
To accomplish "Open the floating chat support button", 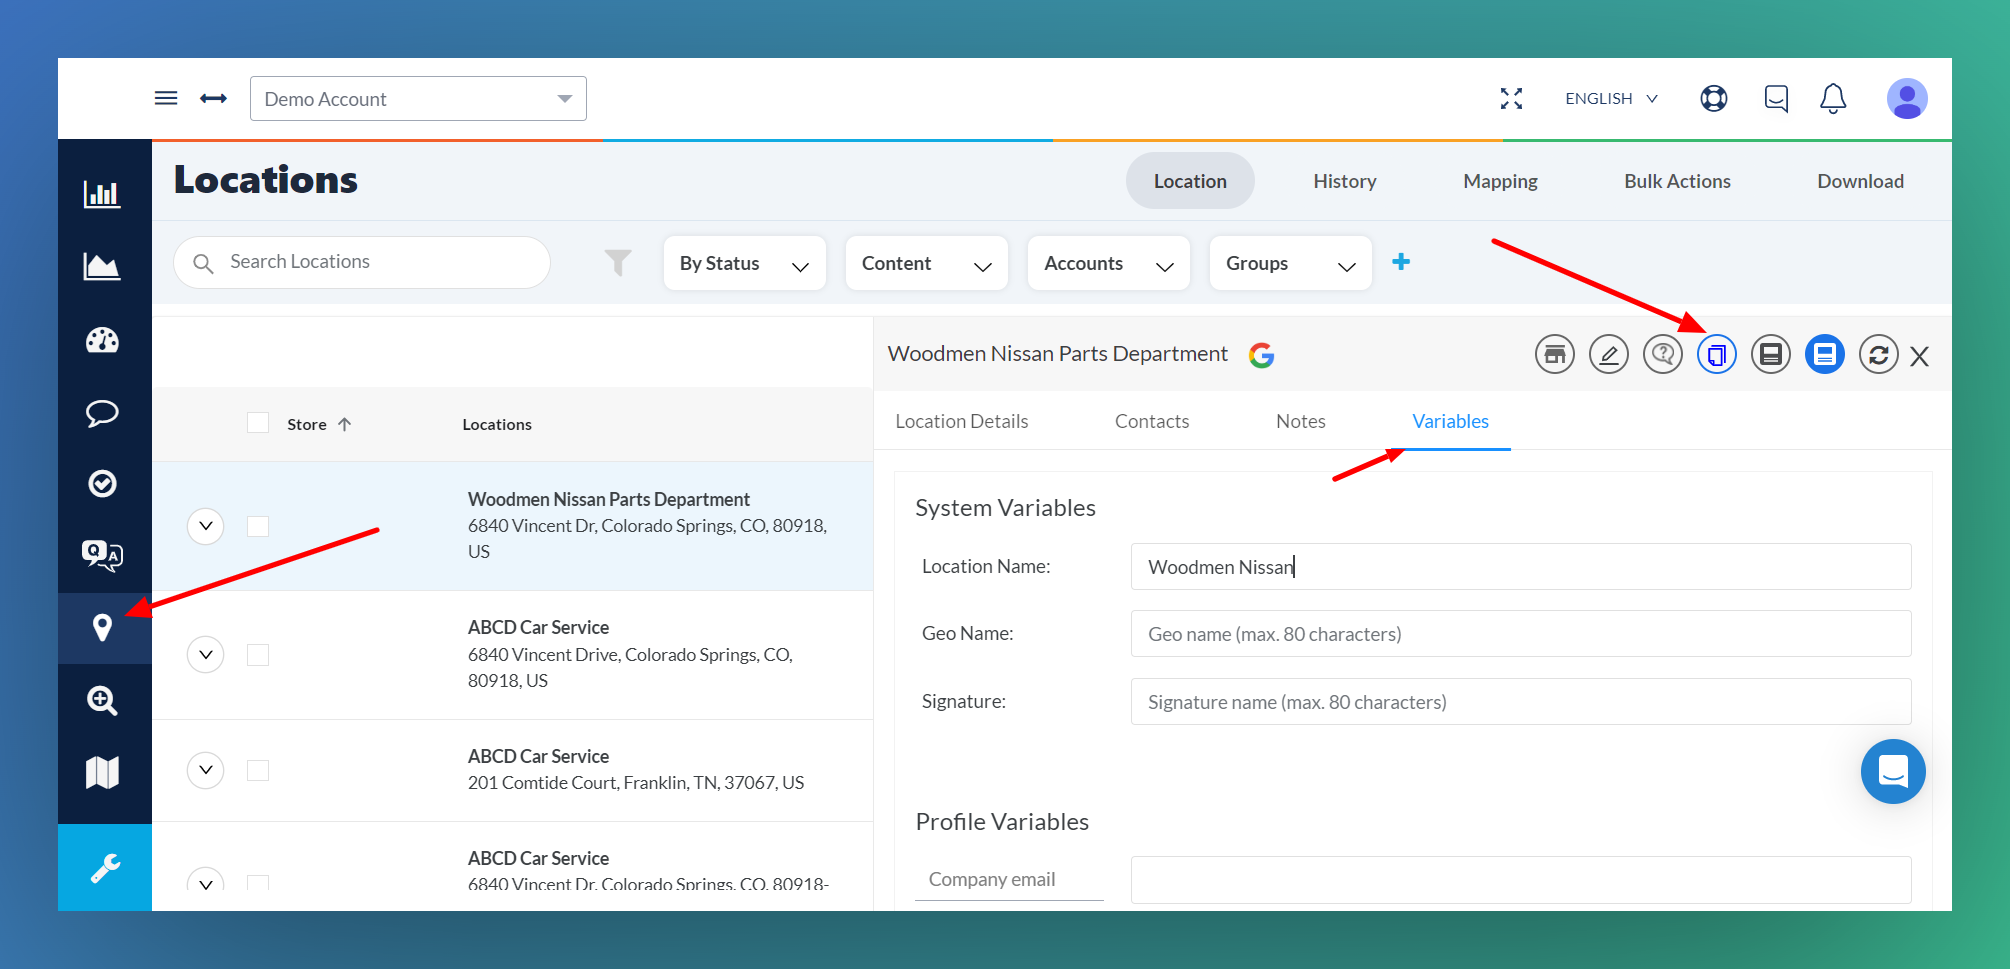I will (x=1893, y=771).
